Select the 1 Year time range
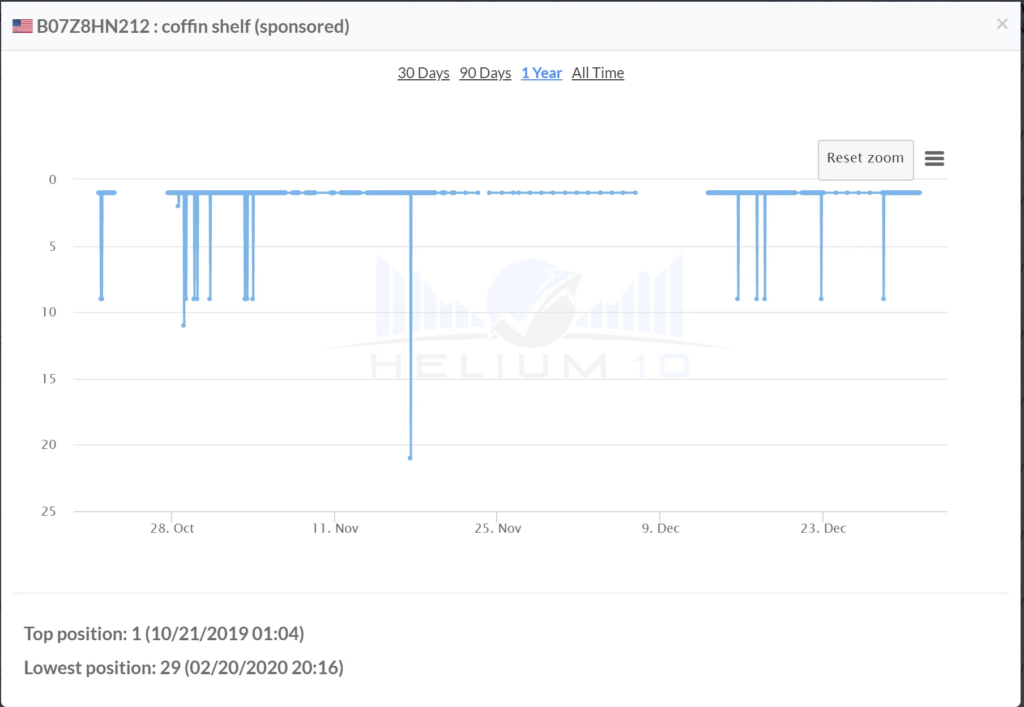 [541, 72]
